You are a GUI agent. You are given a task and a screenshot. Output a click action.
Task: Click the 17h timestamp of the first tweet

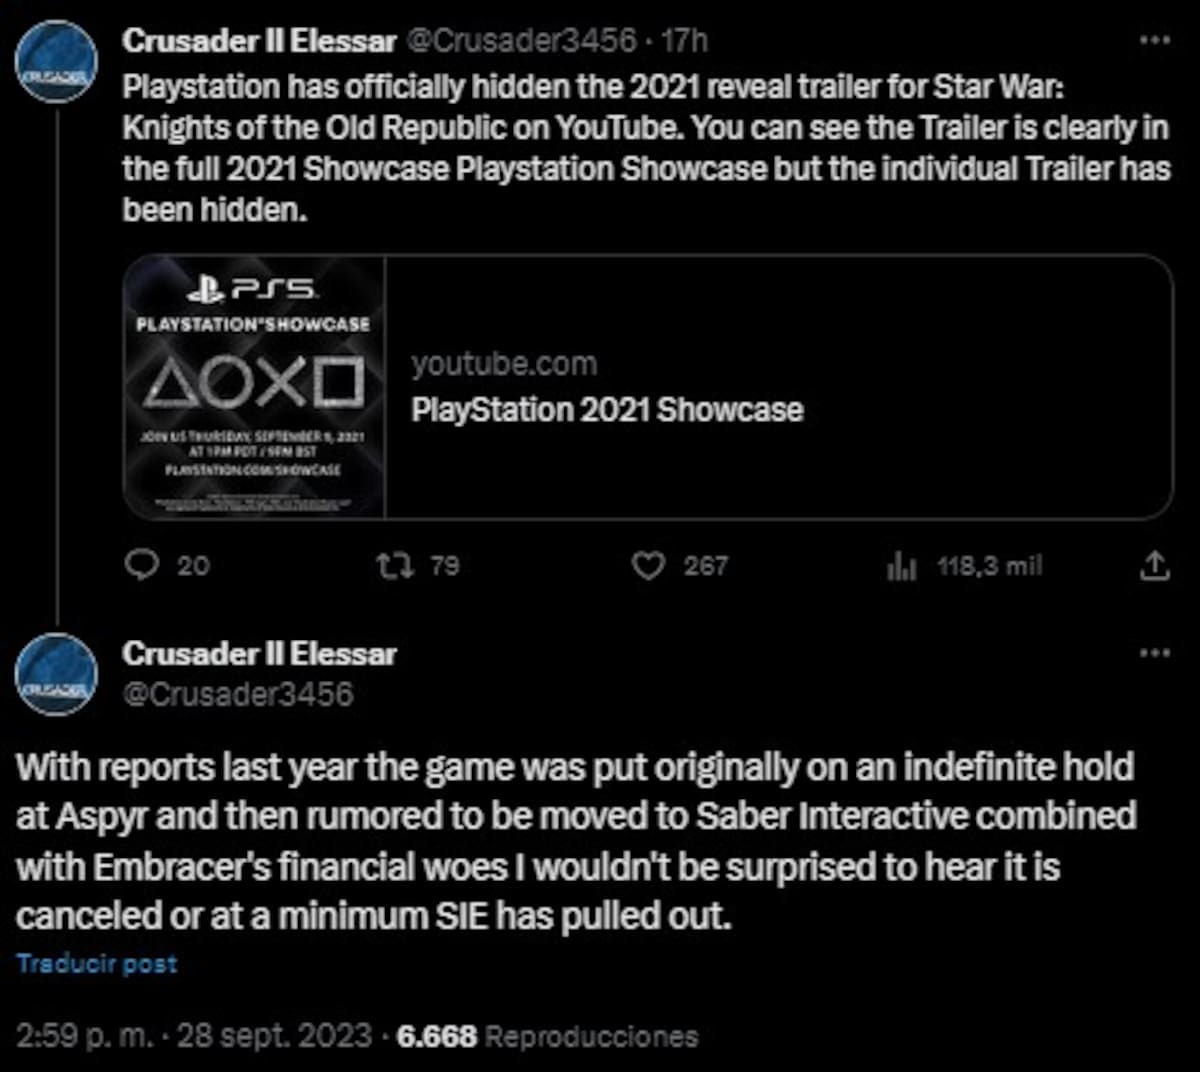coord(684,40)
